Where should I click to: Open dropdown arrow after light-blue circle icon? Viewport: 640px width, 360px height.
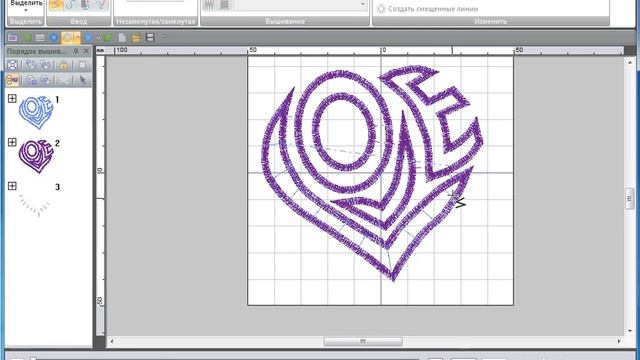coord(98,38)
